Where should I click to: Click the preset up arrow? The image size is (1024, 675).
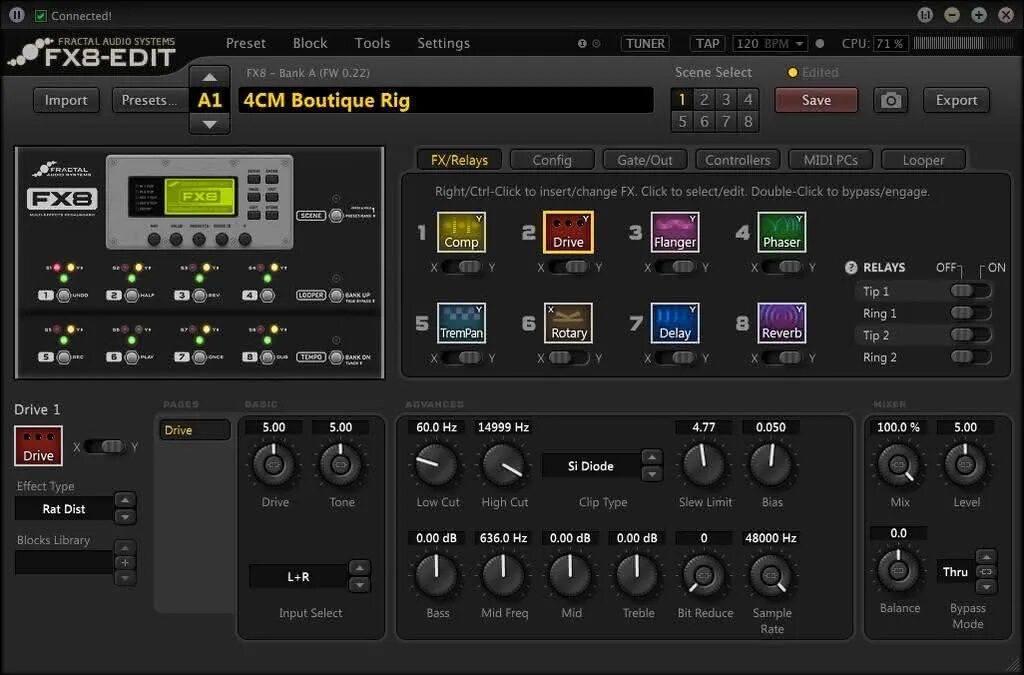click(210, 77)
